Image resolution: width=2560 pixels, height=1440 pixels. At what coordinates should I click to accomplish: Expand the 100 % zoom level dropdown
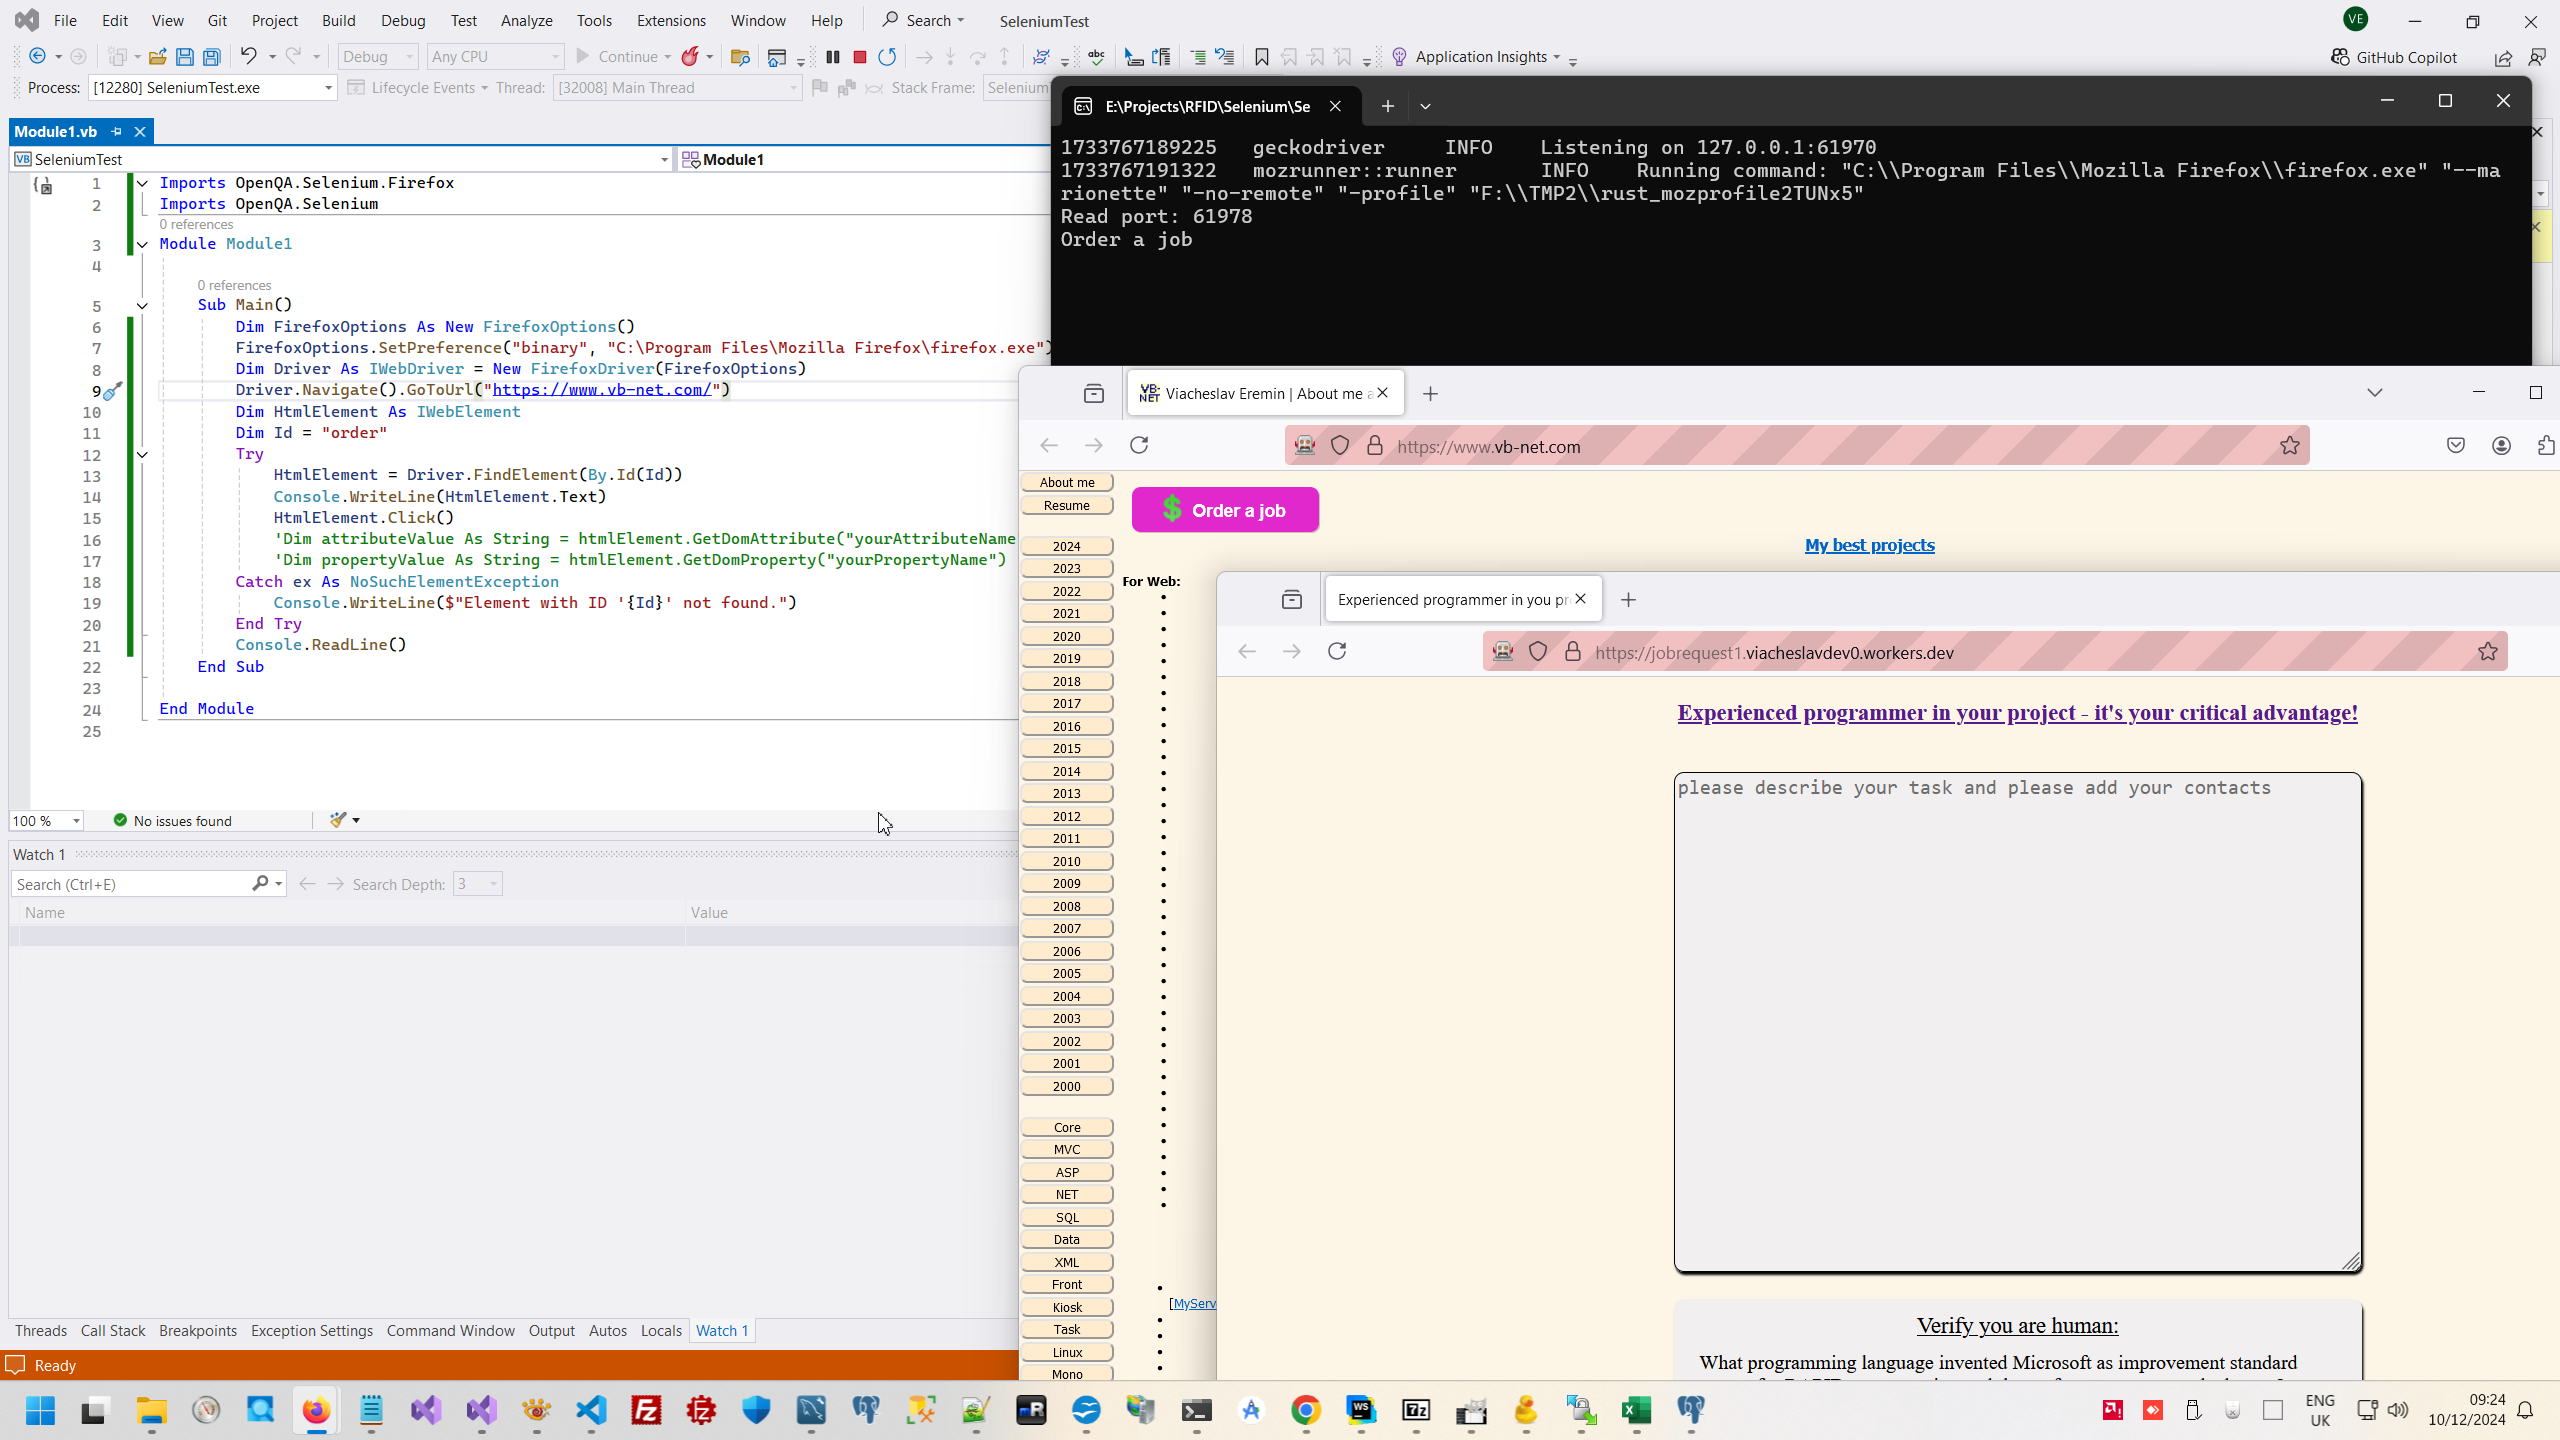(75, 821)
